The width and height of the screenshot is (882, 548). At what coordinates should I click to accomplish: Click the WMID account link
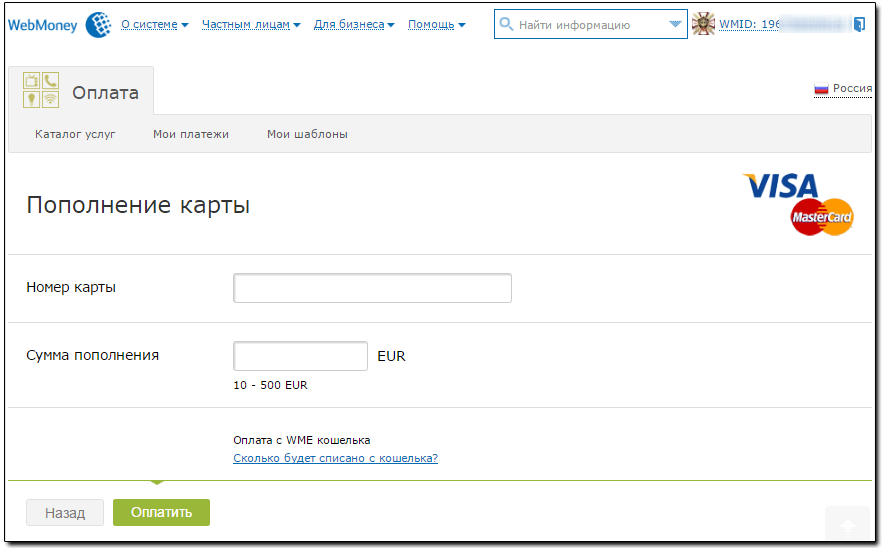(x=785, y=24)
